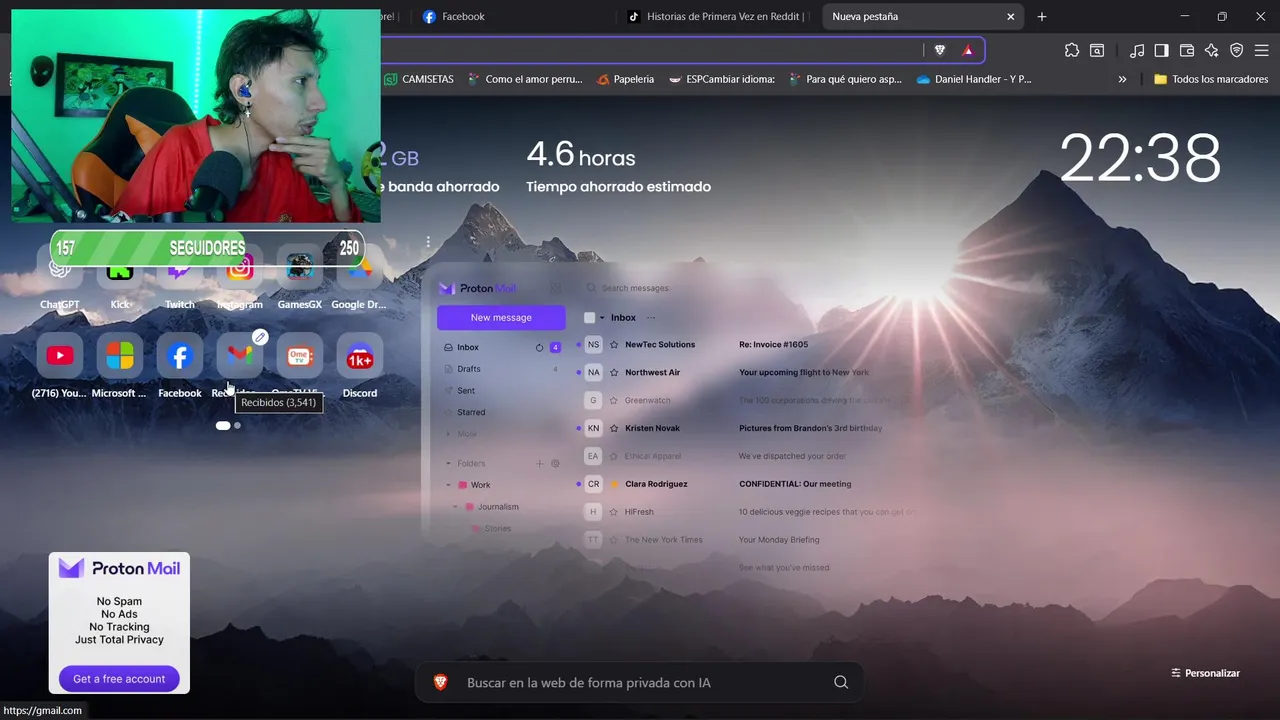Open the toolbar icon beside Extensions

click(1097, 50)
